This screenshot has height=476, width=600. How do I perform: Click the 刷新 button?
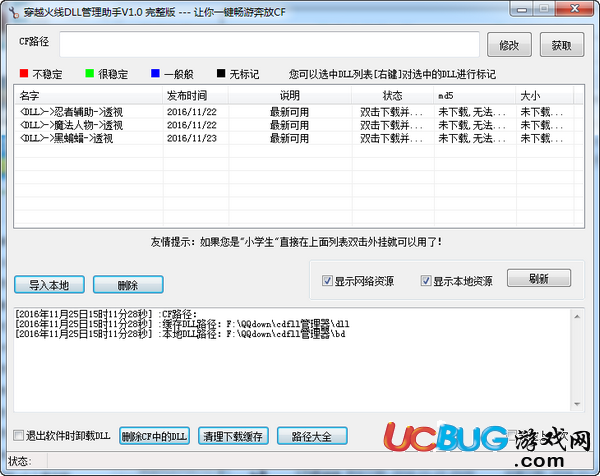tap(539, 278)
